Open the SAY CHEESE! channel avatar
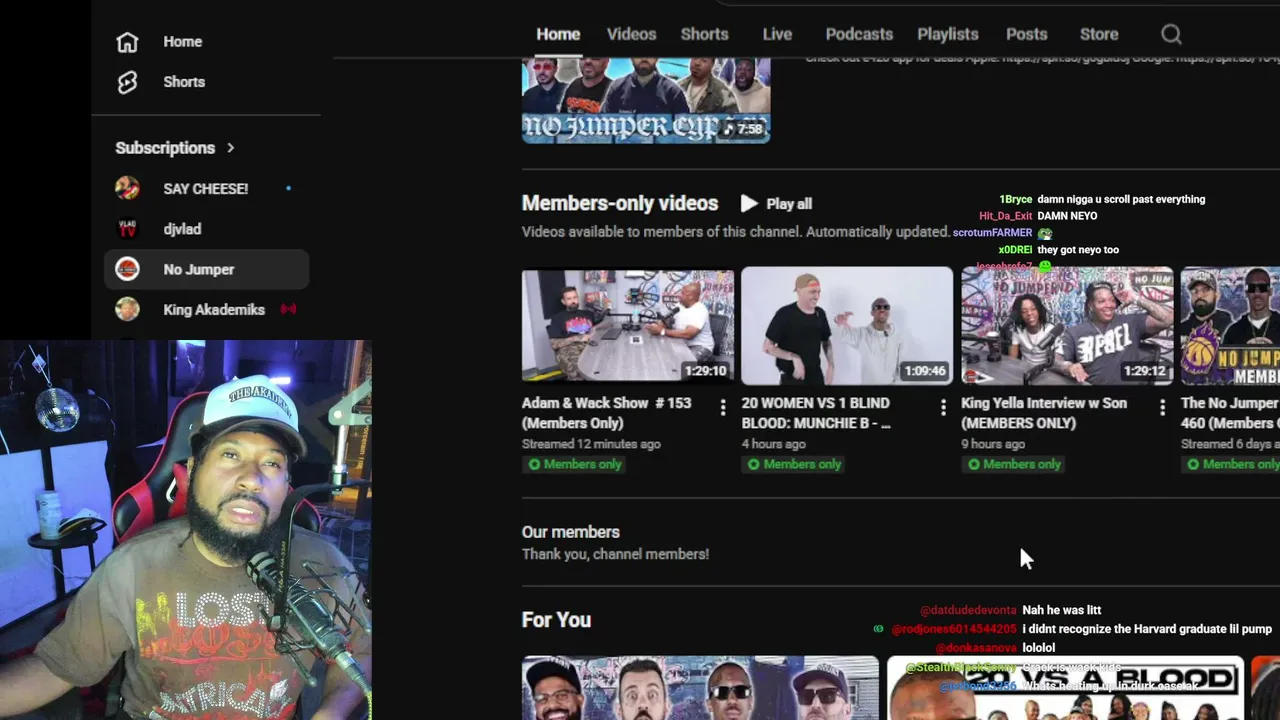The height and width of the screenshot is (720, 1280). (x=127, y=188)
